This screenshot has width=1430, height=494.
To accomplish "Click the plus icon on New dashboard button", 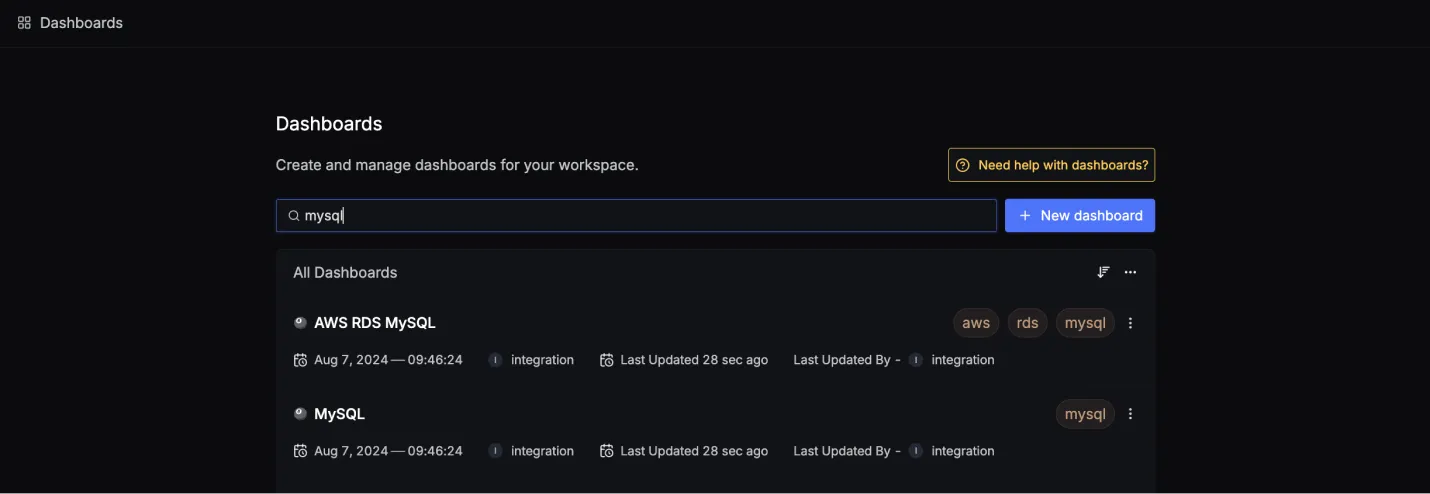I will [1025, 215].
